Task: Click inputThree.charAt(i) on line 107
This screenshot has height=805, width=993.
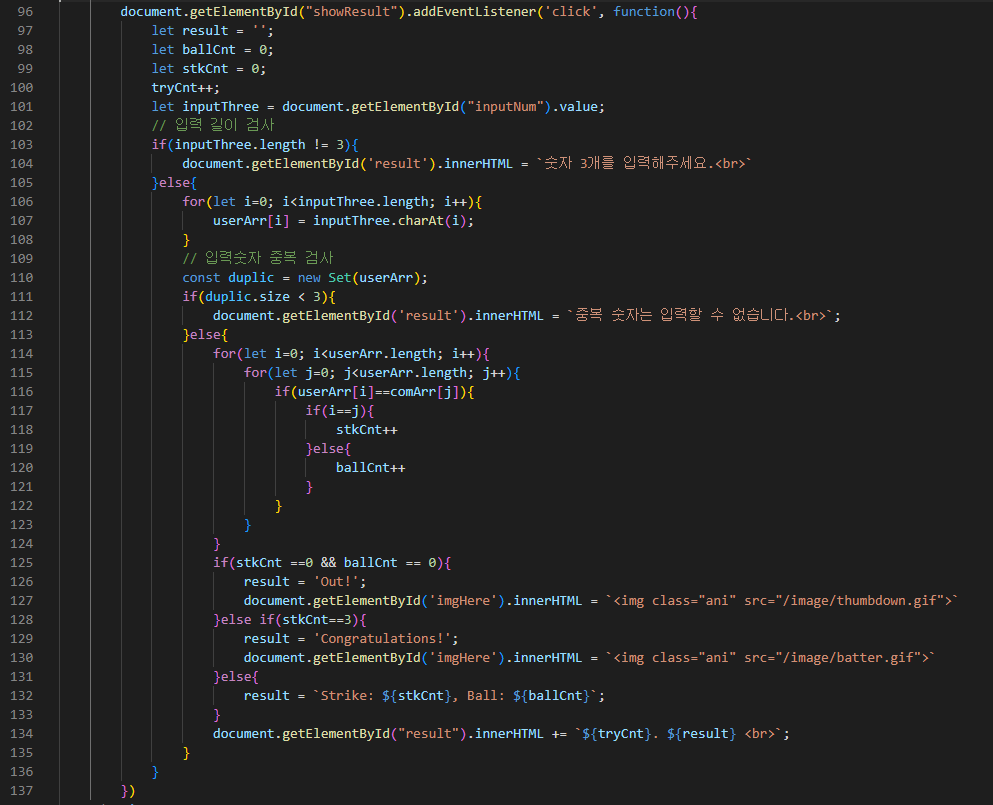Action: click(389, 220)
